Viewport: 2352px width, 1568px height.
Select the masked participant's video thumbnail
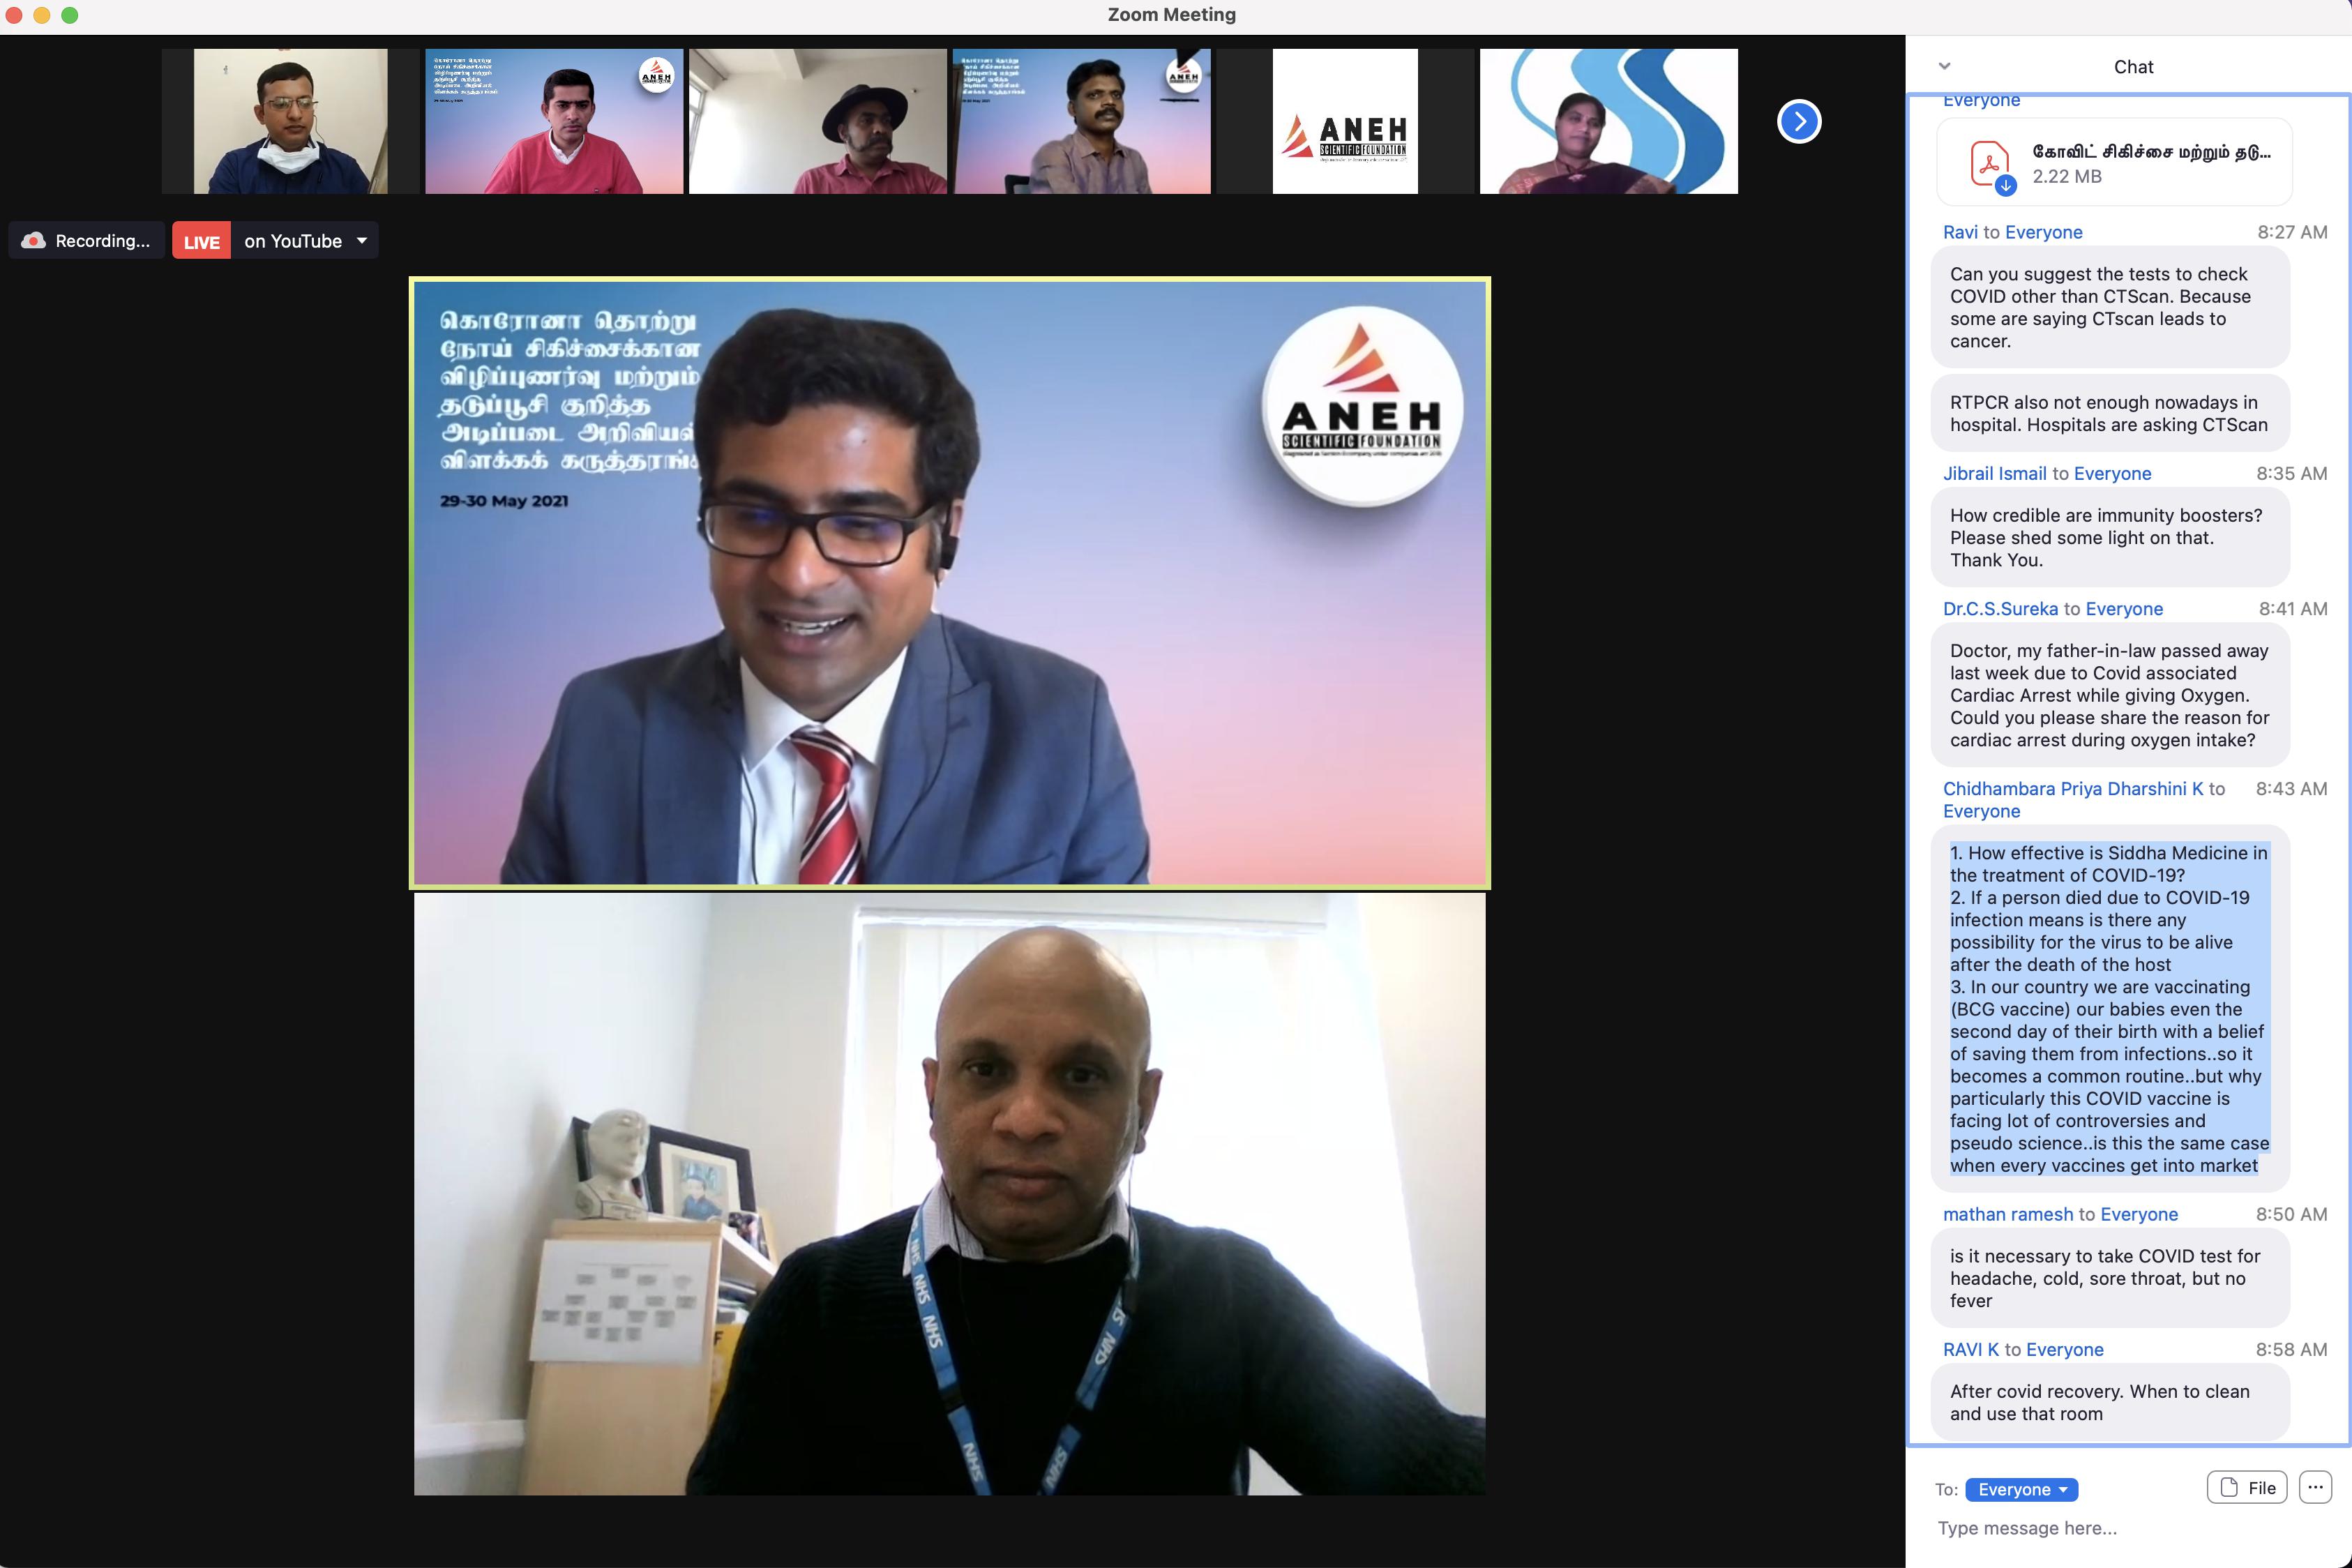coord(290,121)
